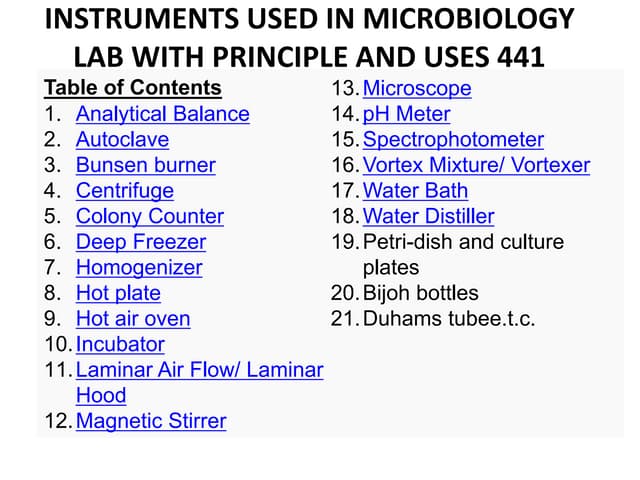This screenshot has height=480, width=640.
Task: Open the Incubator link
Action: 120,345
